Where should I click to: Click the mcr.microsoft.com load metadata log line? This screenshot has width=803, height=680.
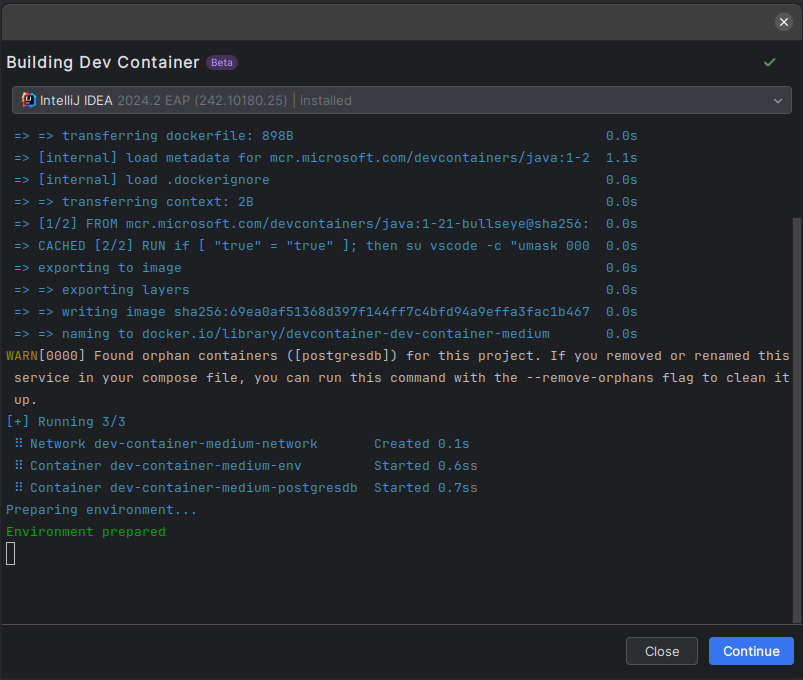pyautogui.click(x=326, y=158)
